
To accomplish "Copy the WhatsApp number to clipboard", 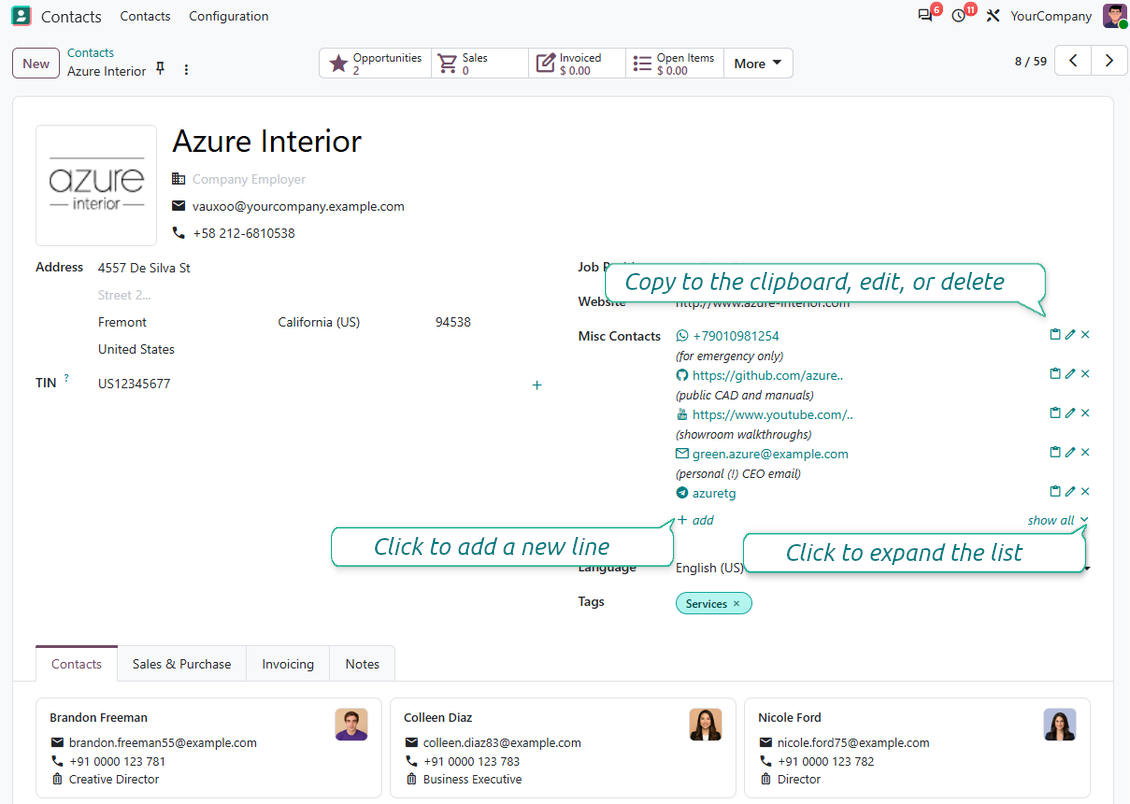I will [x=1055, y=334].
